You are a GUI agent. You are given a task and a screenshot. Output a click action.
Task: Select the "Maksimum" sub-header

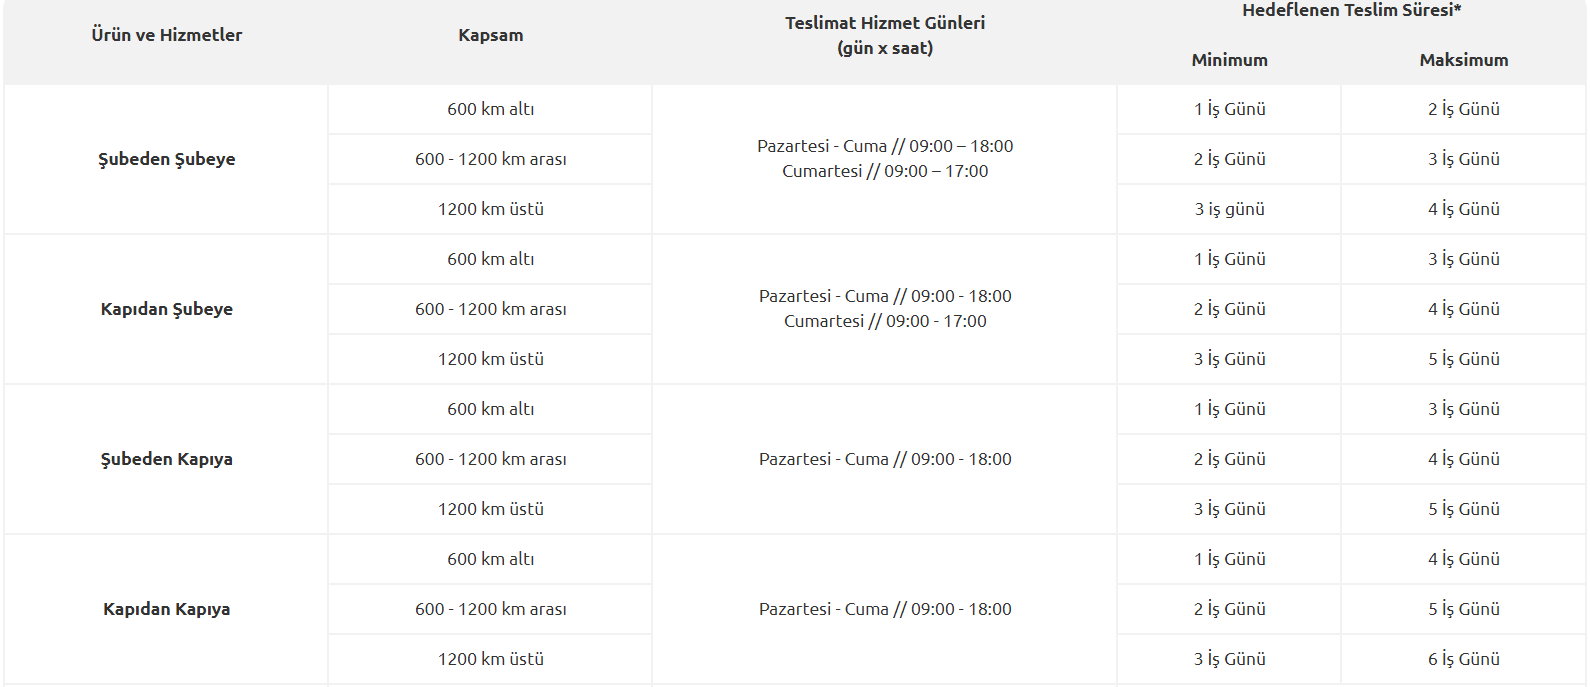tap(1463, 60)
